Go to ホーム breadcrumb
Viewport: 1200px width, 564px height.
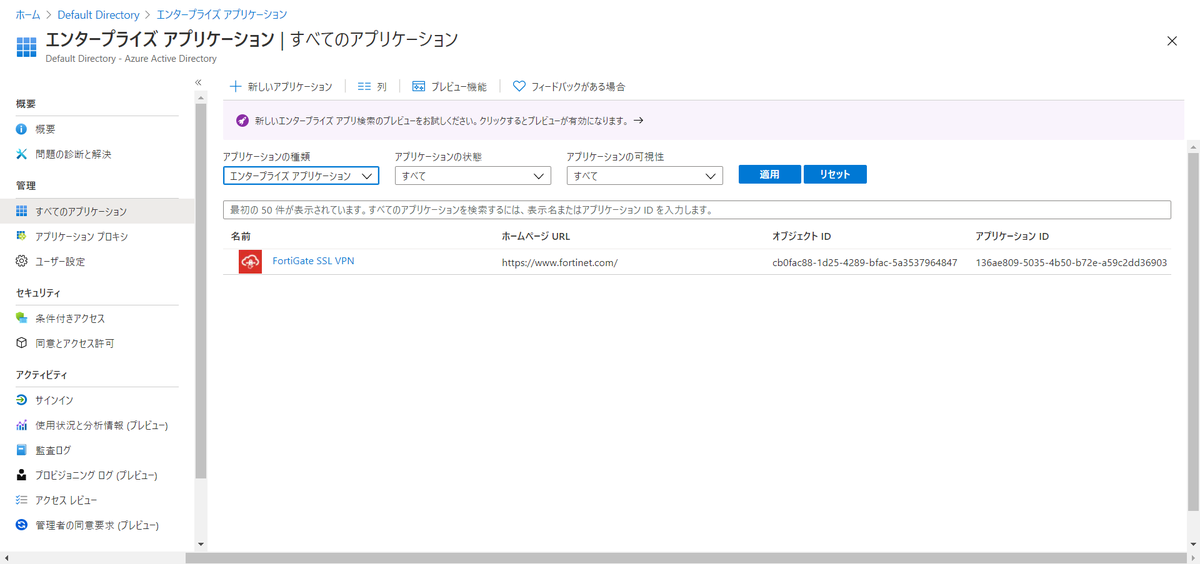(x=28, y=15)
